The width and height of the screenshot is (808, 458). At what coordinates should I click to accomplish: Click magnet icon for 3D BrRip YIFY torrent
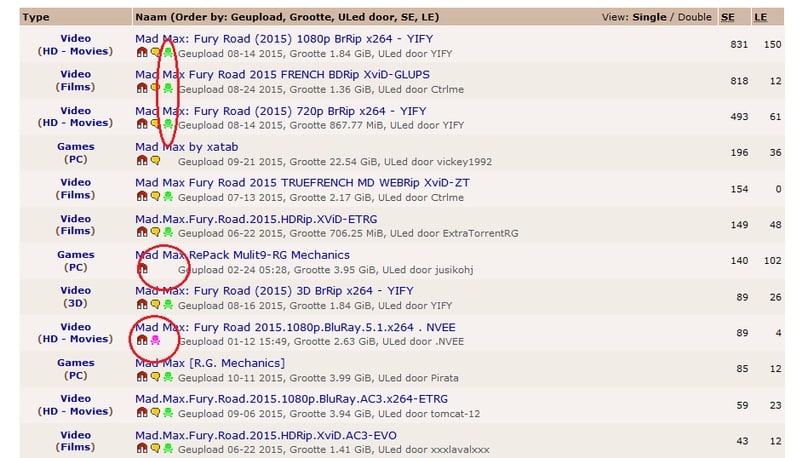tap(142, 304)
